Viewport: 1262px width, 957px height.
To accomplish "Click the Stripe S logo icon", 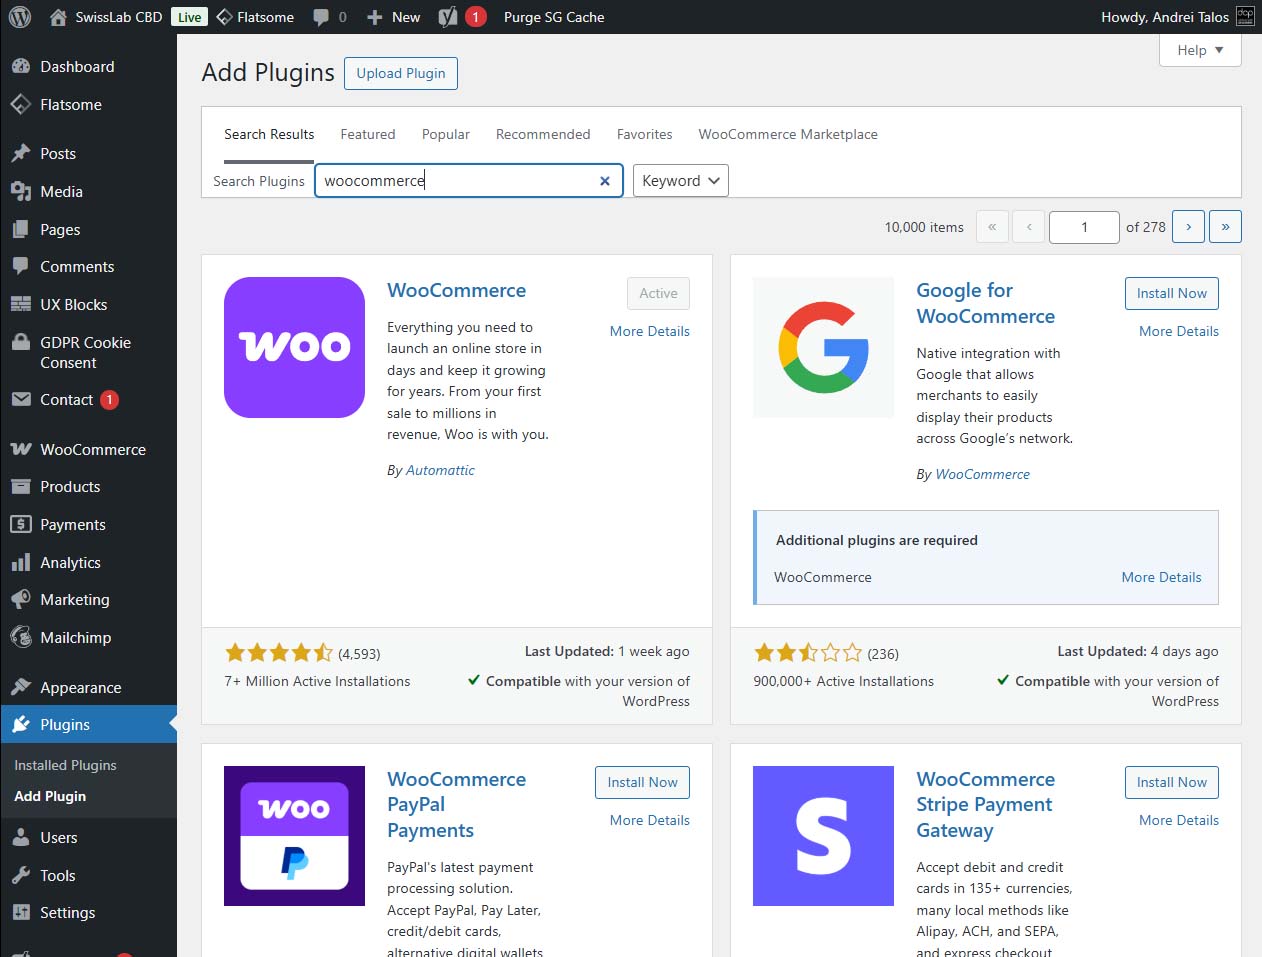I will tap(823, 835).
